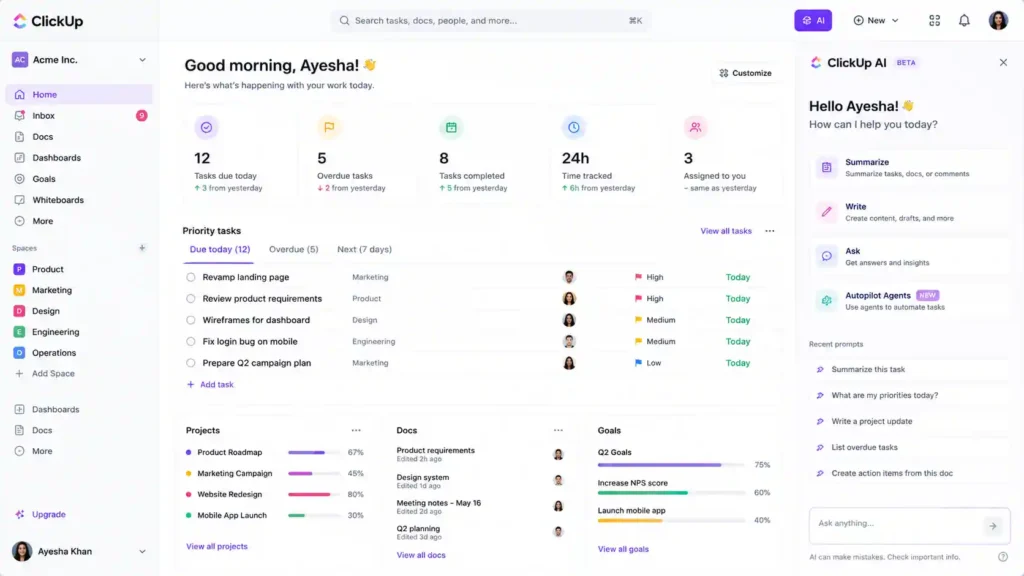Click View all tasks link
This screenshot has width=1024, height=576.
pos(726,231)
